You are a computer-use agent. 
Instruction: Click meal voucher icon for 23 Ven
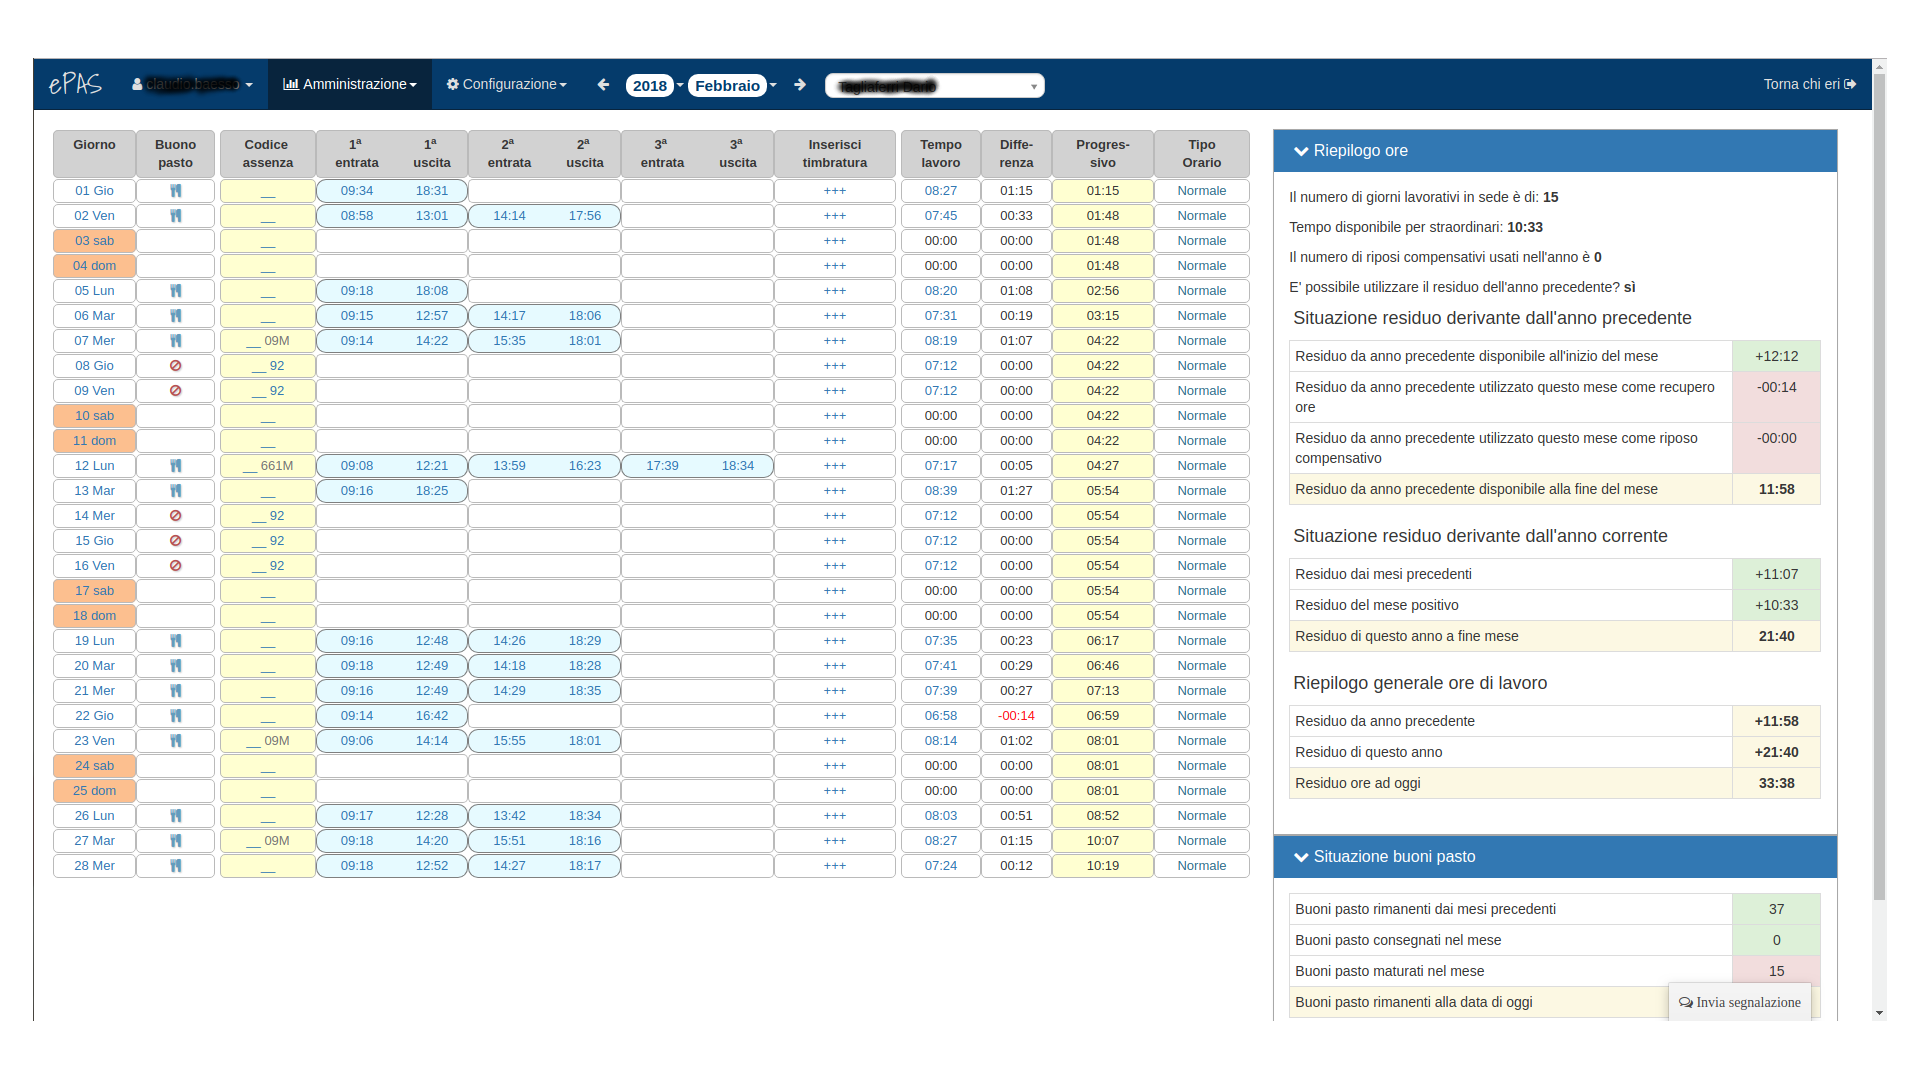pyautogui.click(x=175, y=741)
